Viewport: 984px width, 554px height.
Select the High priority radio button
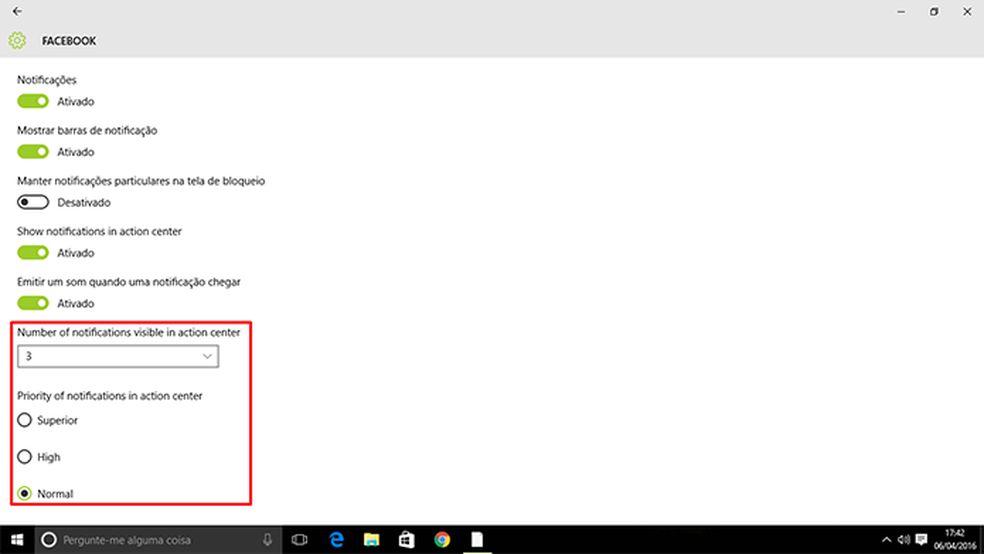(x=24, y=457)
